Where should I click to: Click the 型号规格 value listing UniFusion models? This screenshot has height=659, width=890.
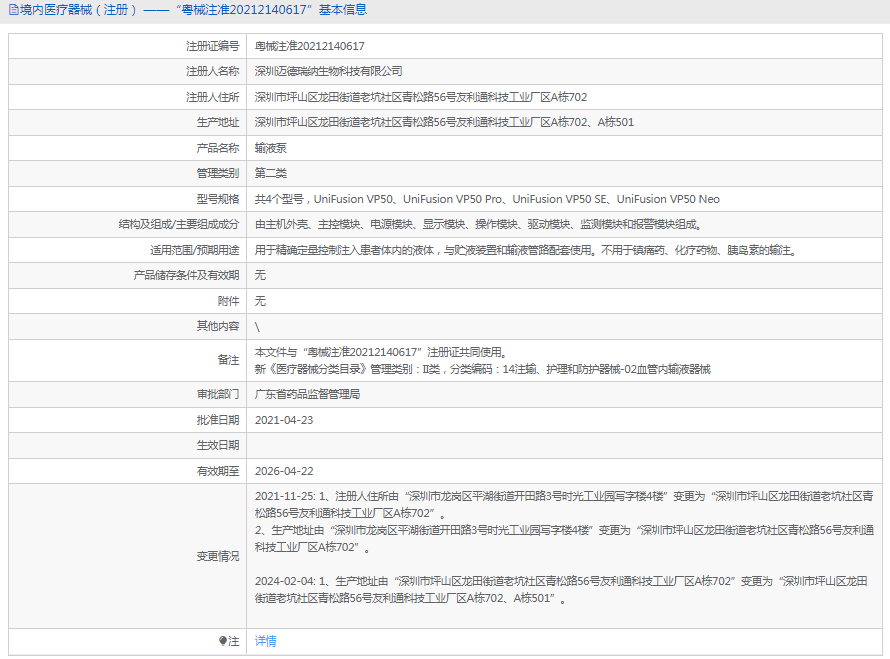coord(486,199)
